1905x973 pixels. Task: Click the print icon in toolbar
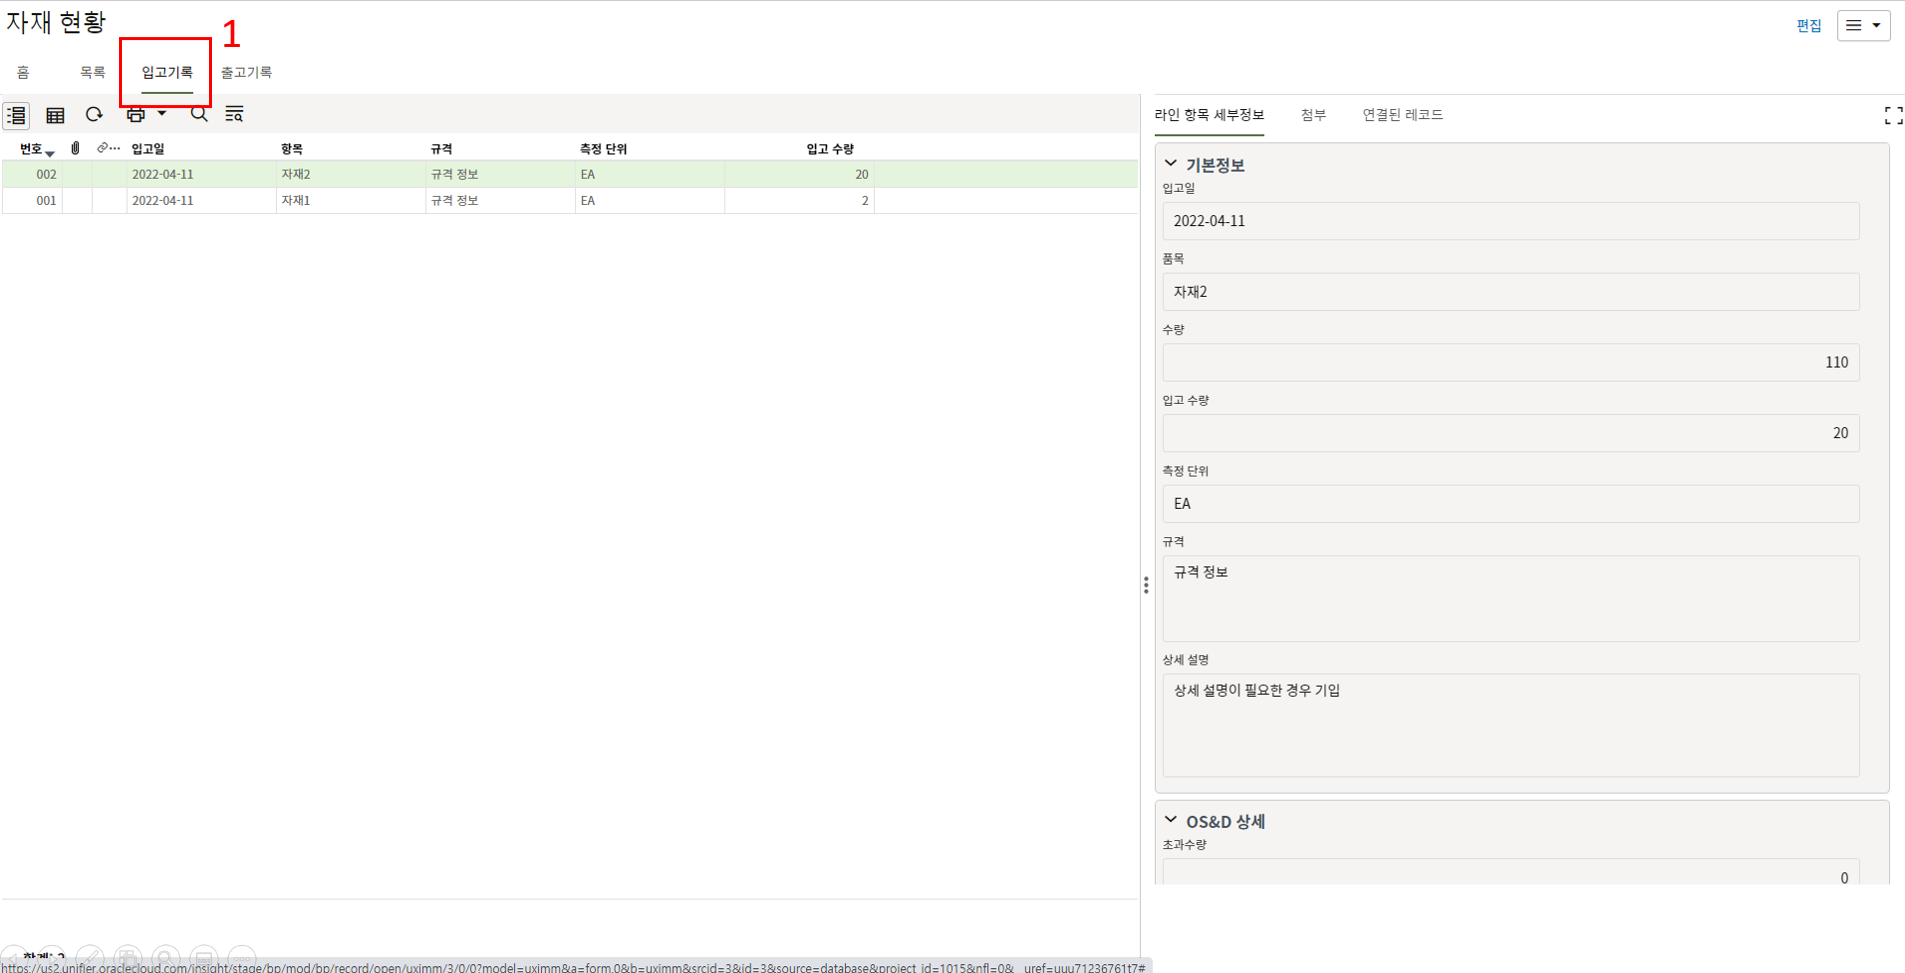coord(135,115)
